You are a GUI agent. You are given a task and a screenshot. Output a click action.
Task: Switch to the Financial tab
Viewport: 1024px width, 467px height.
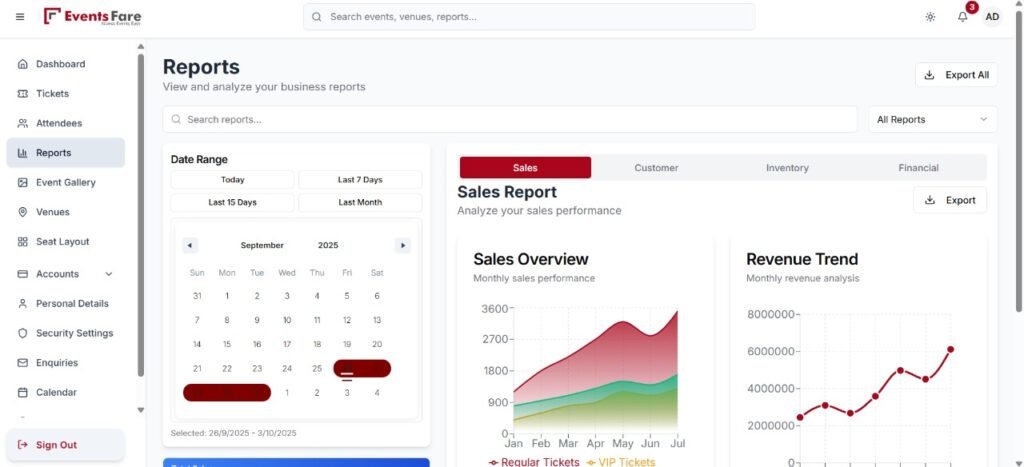918,168
